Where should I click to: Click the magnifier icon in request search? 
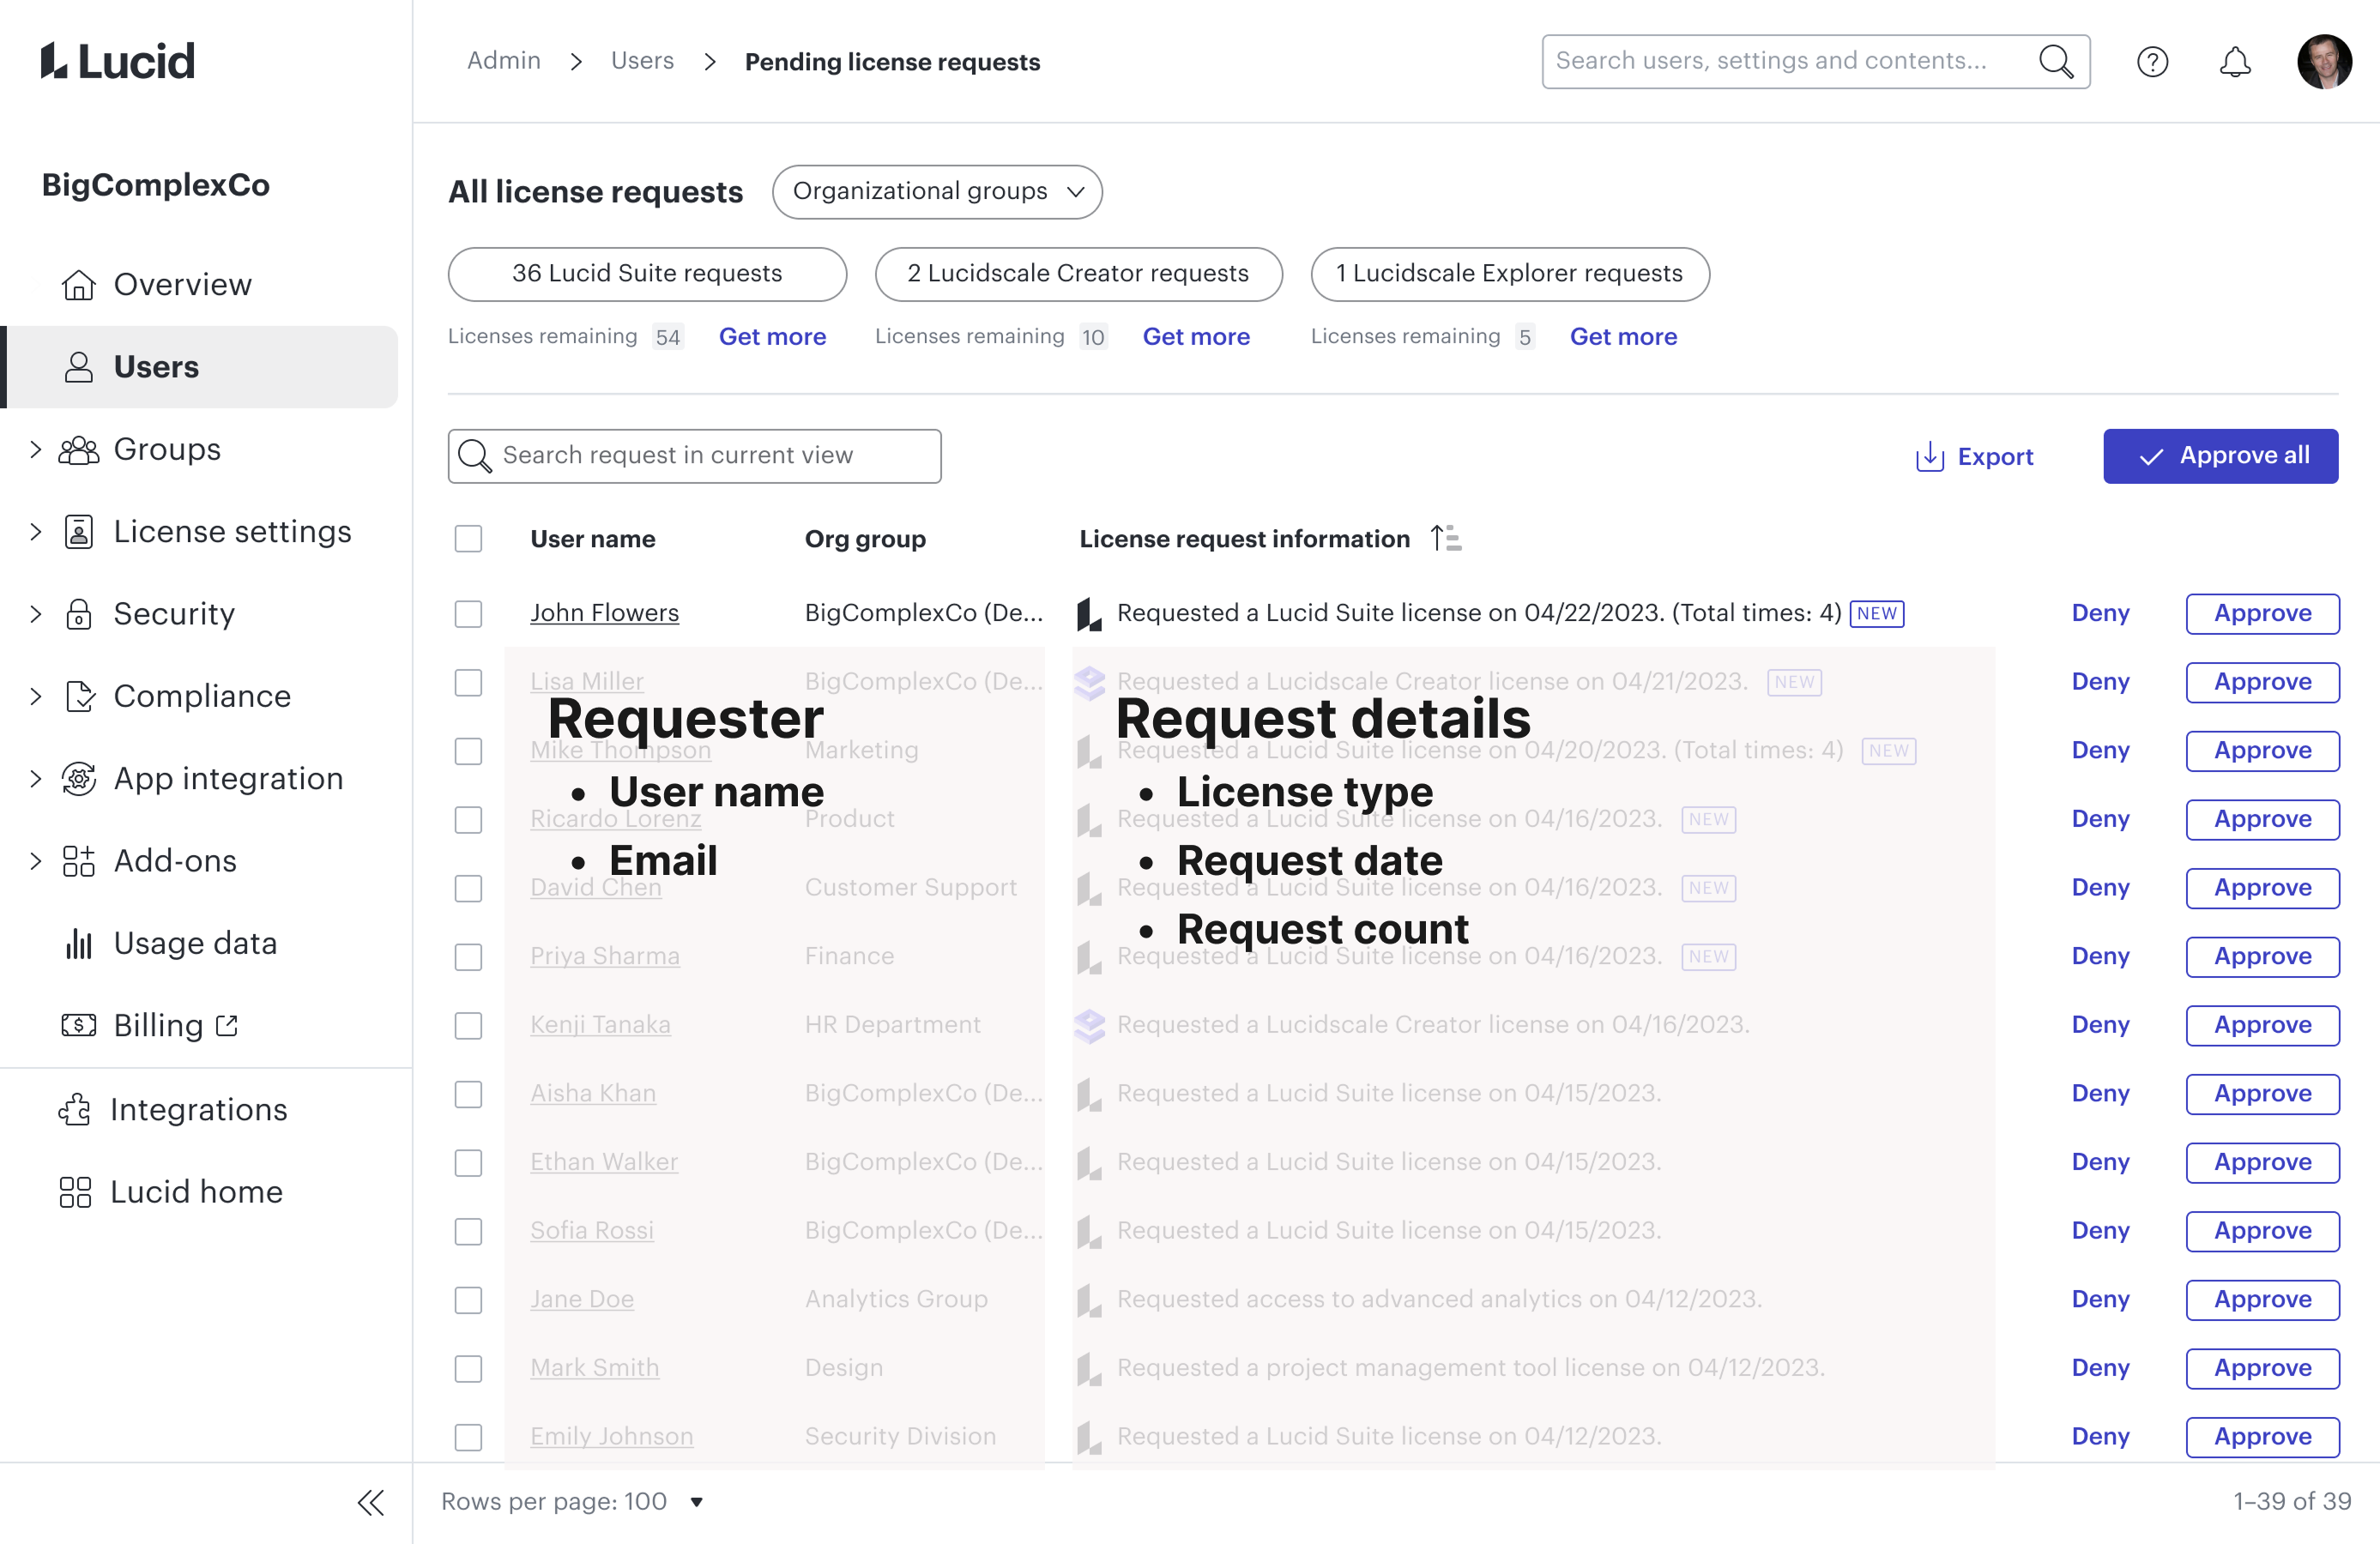(474, 456)
